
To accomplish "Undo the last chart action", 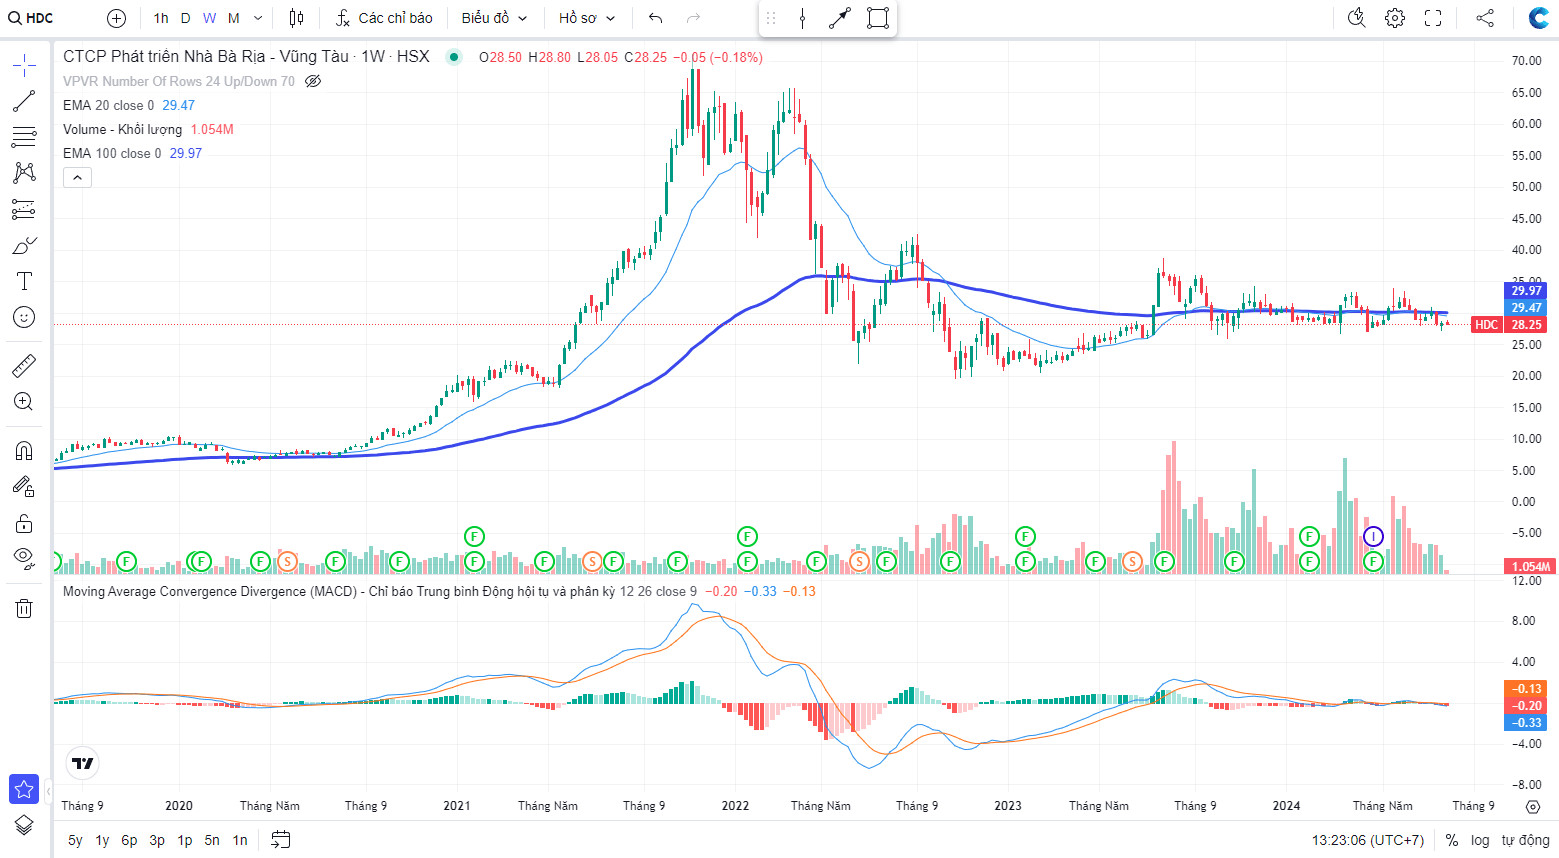I will pyautogui.click(x=655, y=18).
